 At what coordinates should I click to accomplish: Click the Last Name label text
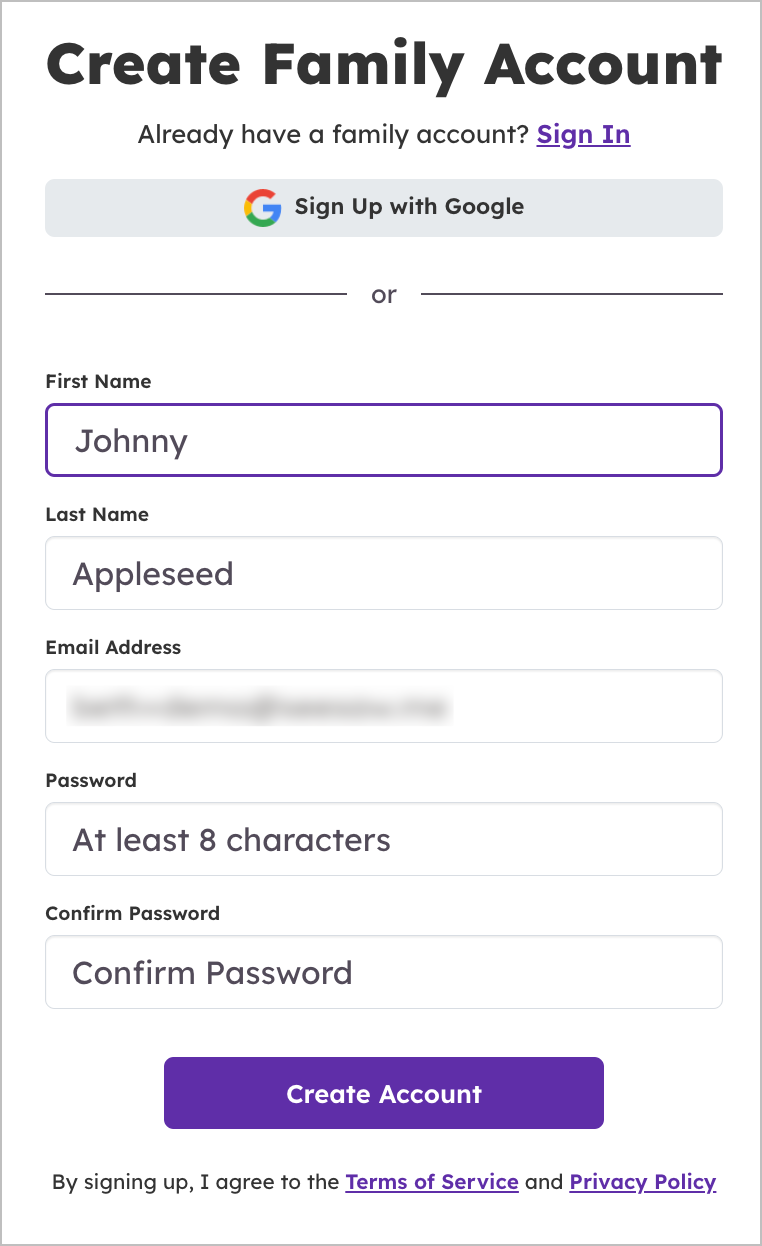pos(97,514)
